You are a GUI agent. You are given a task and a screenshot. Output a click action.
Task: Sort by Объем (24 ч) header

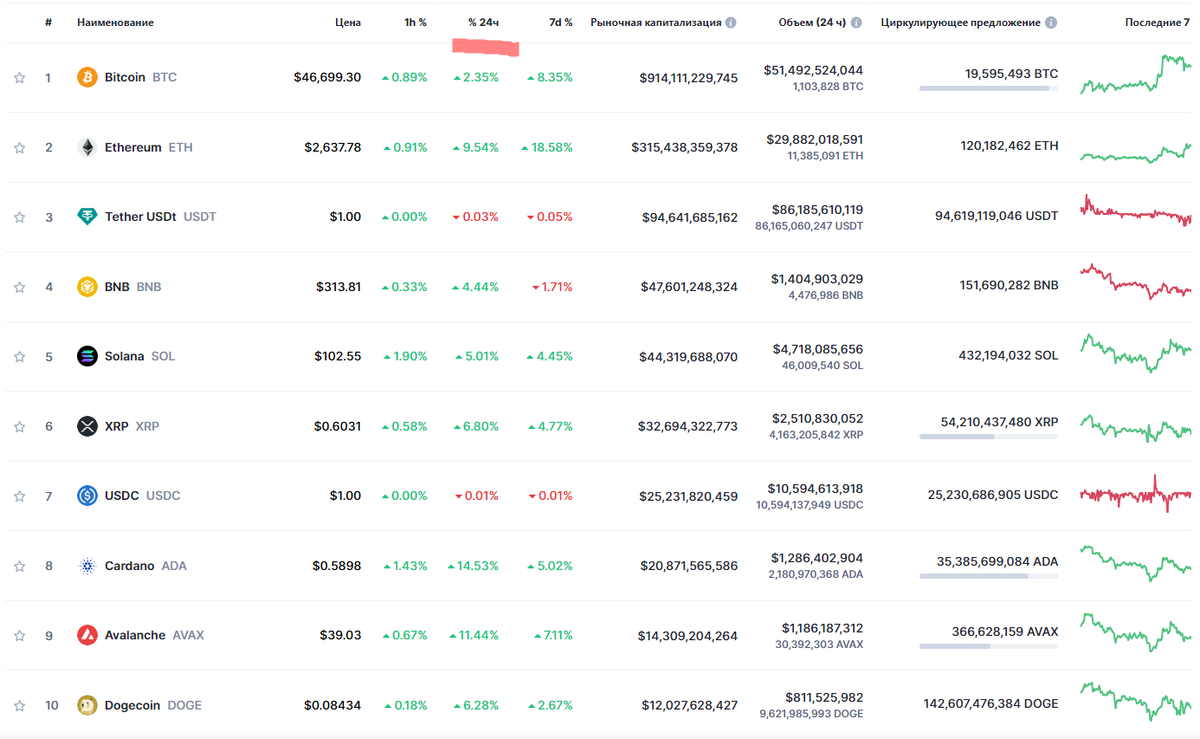coord(812,22)
